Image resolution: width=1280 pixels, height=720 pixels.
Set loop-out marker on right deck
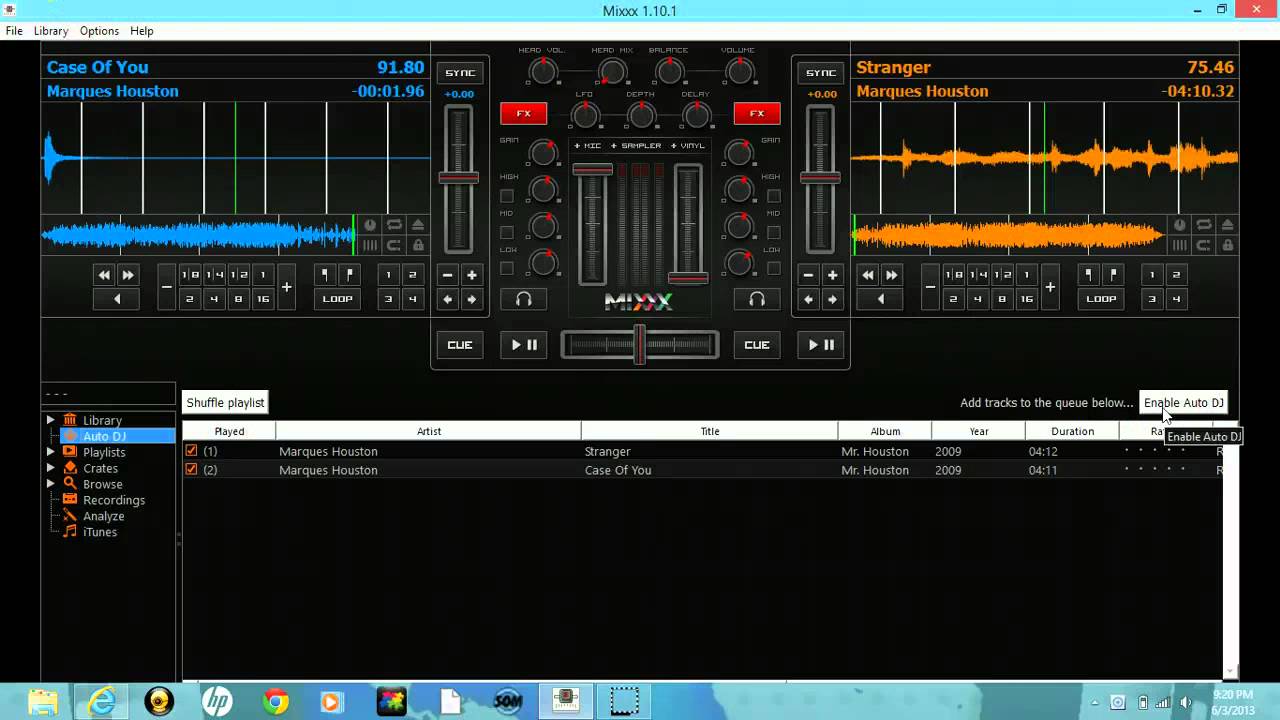[x=1113, y=275]
